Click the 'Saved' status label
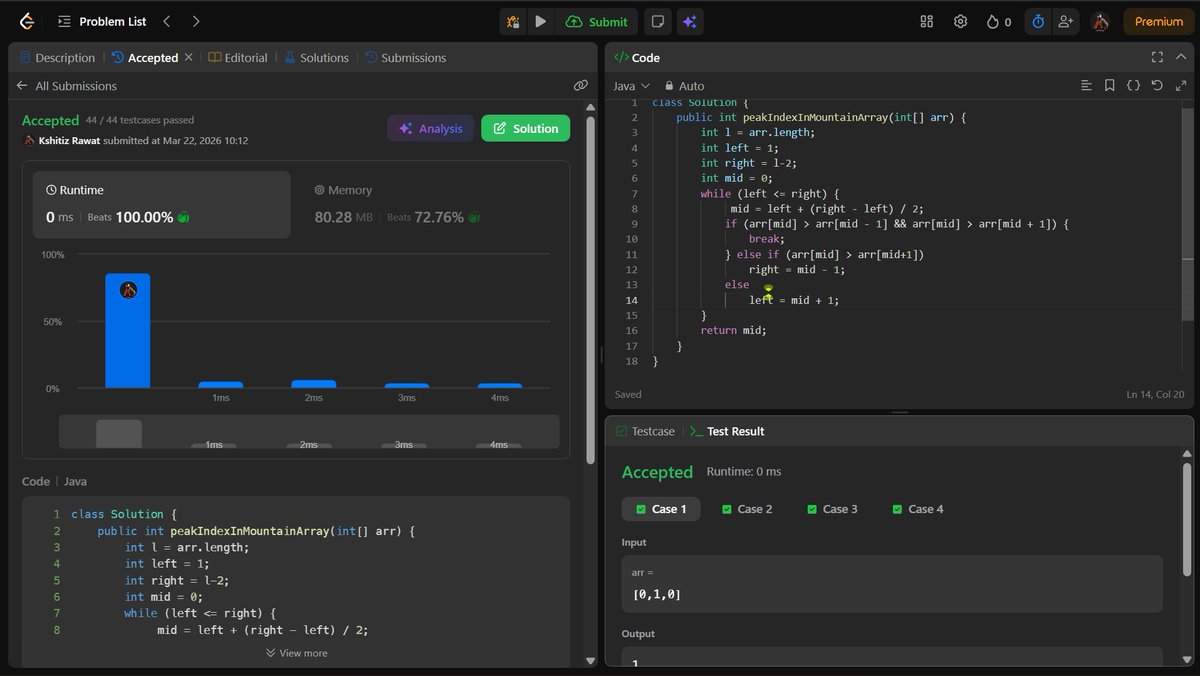The width and height of the screenshot is (1200, 676). [628, 395]
